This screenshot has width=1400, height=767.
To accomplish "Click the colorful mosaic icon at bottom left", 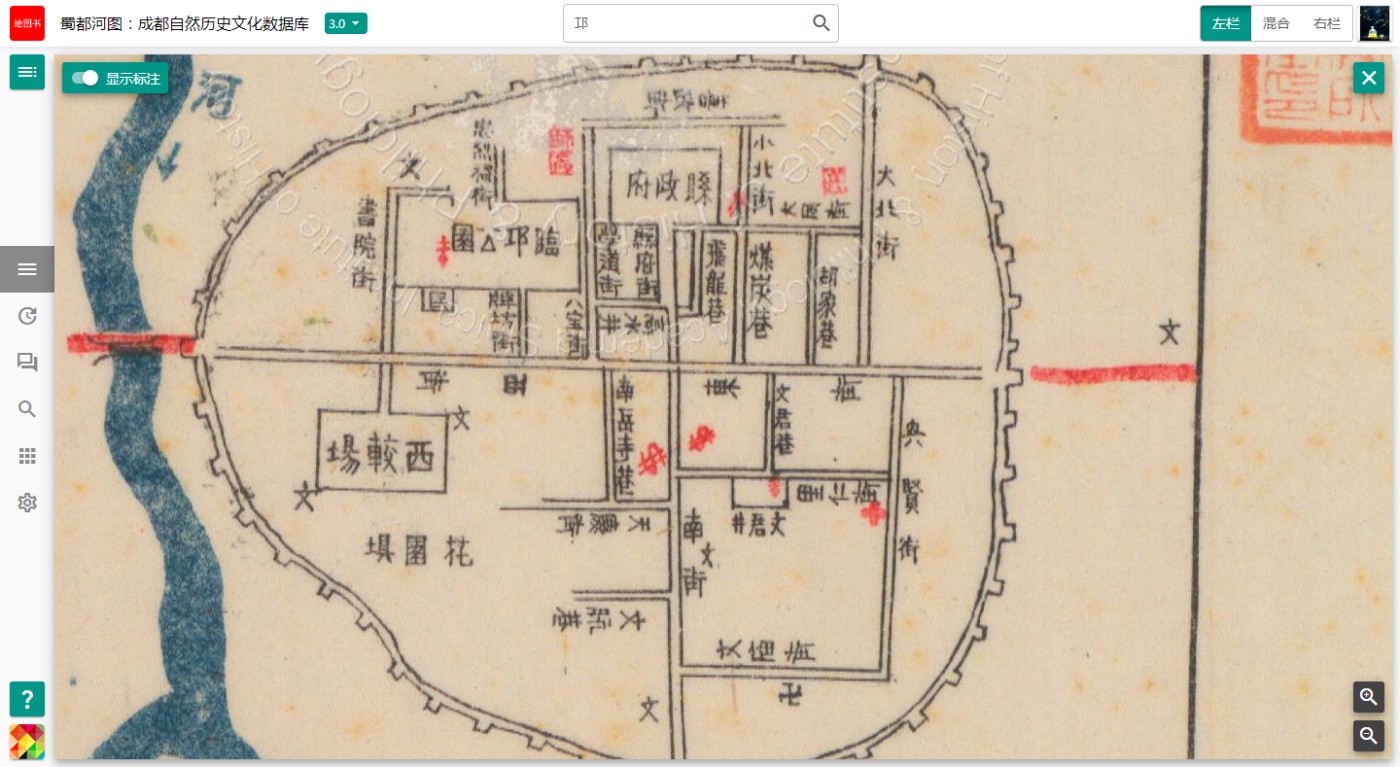I will [x=27, y=741].
